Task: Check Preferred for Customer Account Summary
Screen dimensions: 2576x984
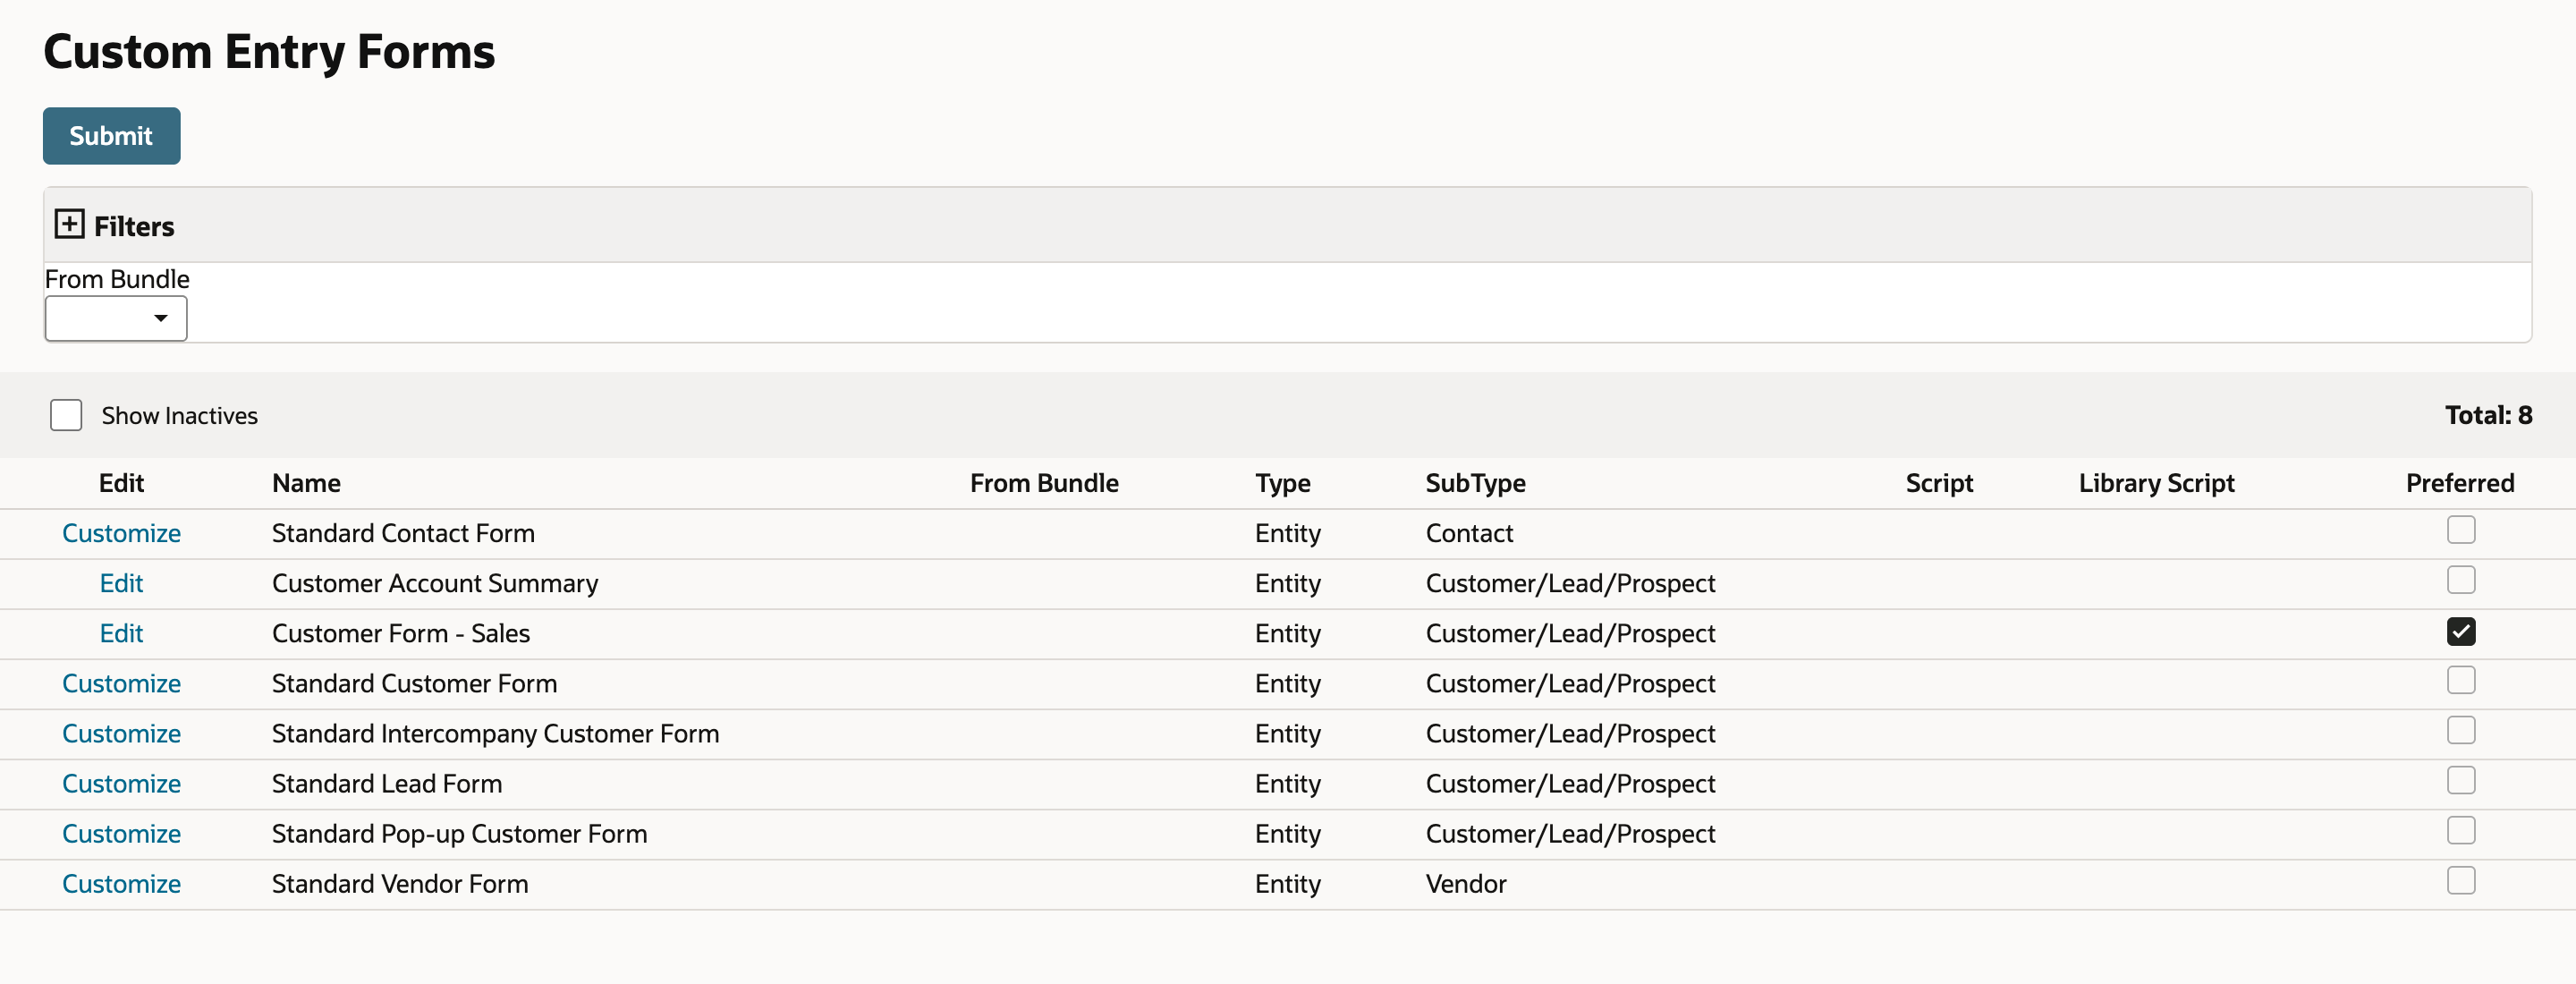Action: coord(2460,580)
